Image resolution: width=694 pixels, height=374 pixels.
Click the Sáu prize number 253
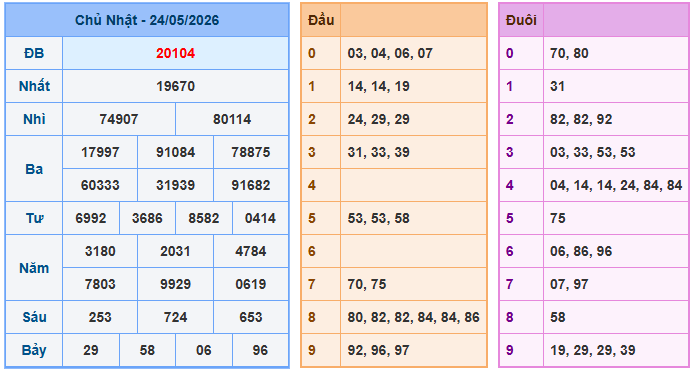[x=100, y=317]
